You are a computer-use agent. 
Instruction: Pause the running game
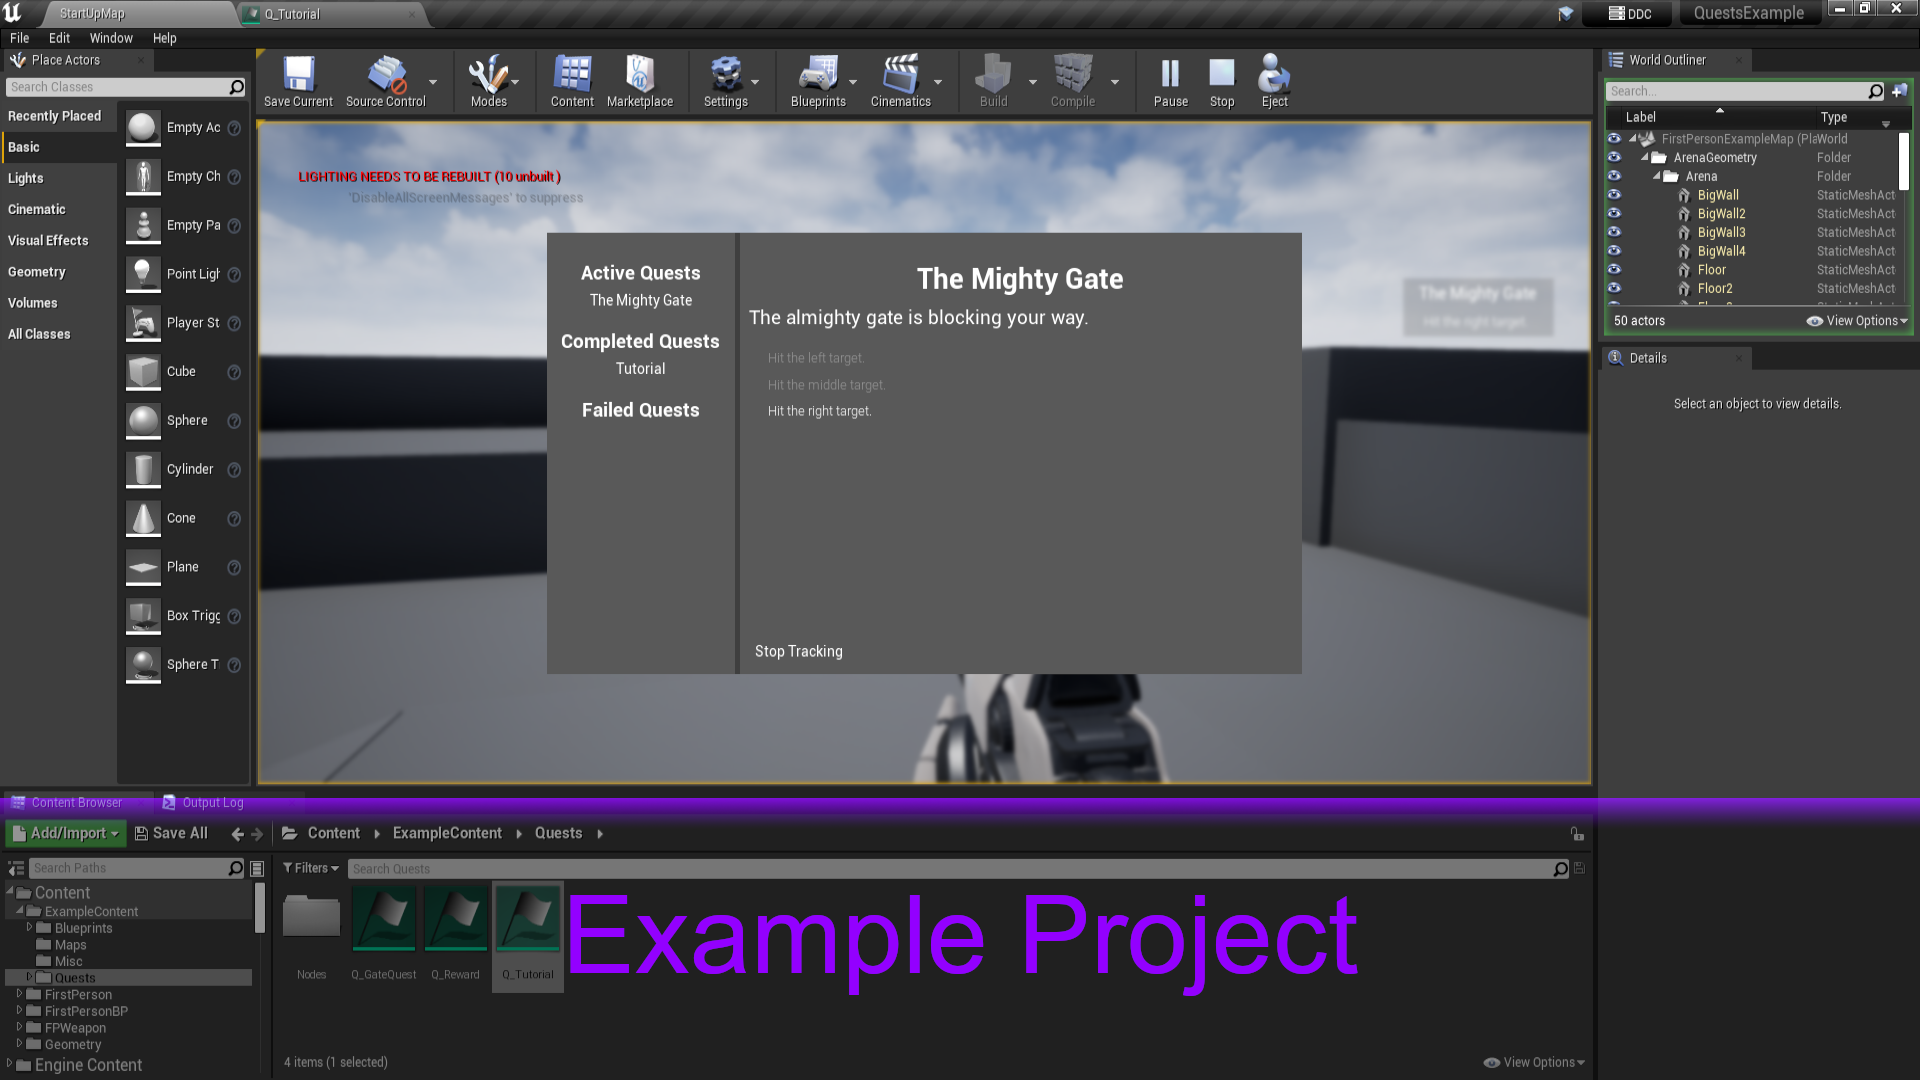click(x=1169, y=80)
